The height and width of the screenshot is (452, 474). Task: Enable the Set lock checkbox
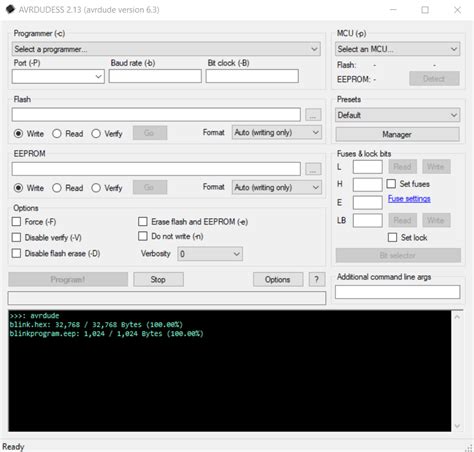click(x=392, y=237)
